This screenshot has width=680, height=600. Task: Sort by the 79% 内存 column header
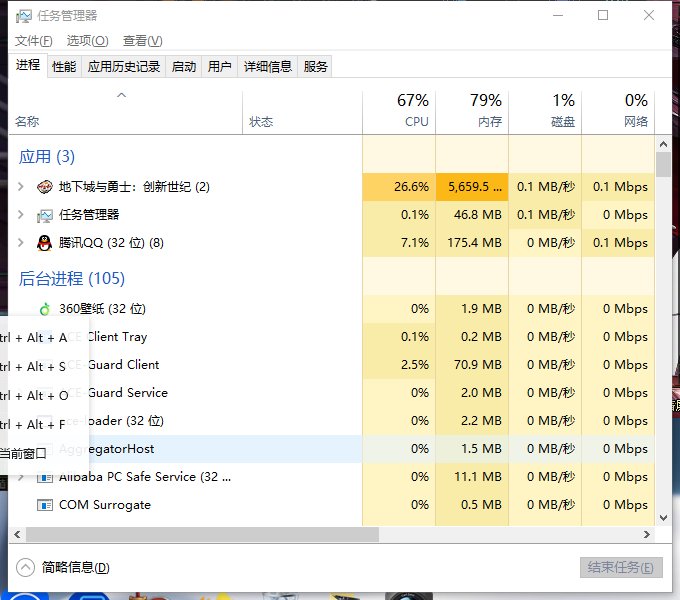tap(472, 112)
